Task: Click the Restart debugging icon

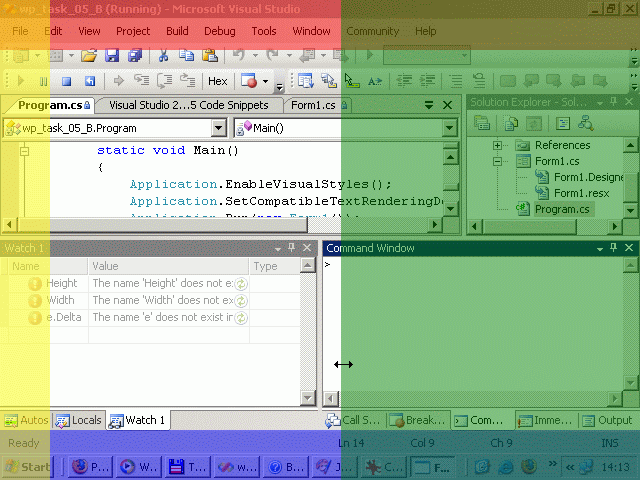Action: (89, 81)
